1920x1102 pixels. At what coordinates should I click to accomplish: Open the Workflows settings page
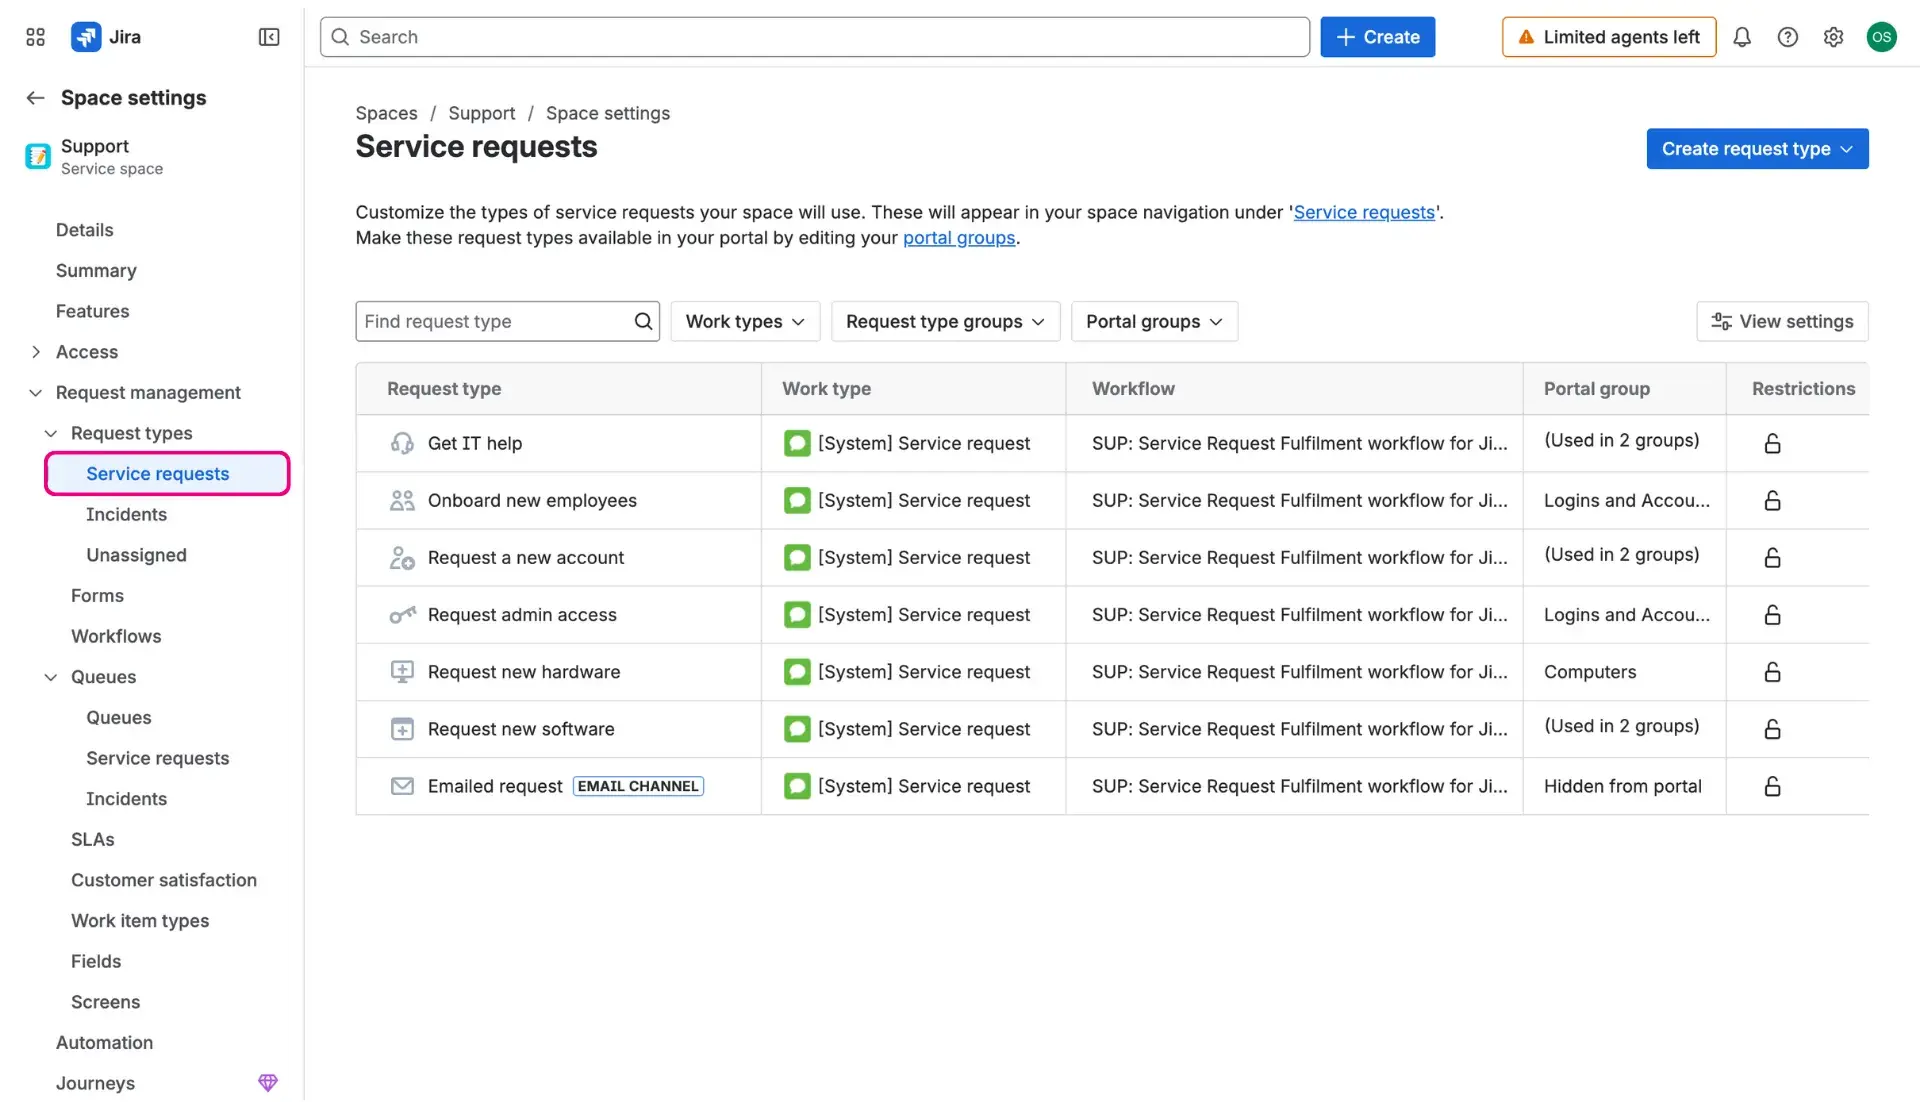click(115, 635)
